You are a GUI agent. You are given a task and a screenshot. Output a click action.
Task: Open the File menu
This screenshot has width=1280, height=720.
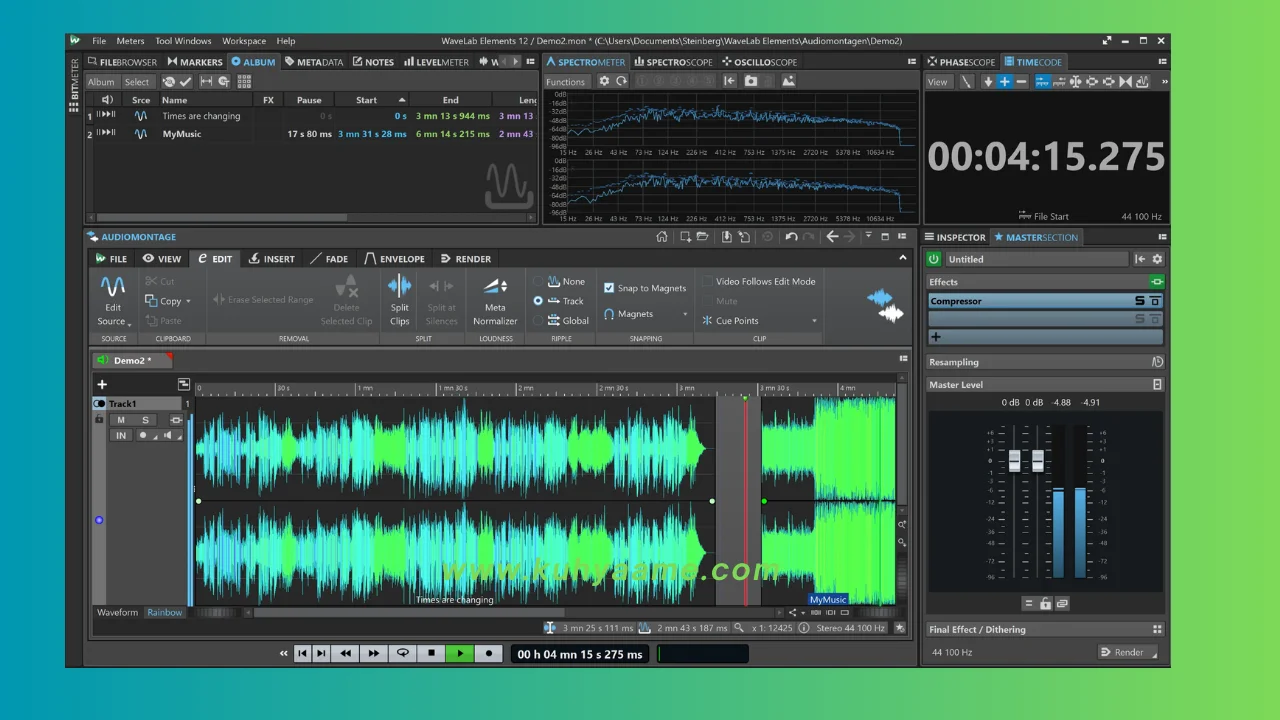99,41
